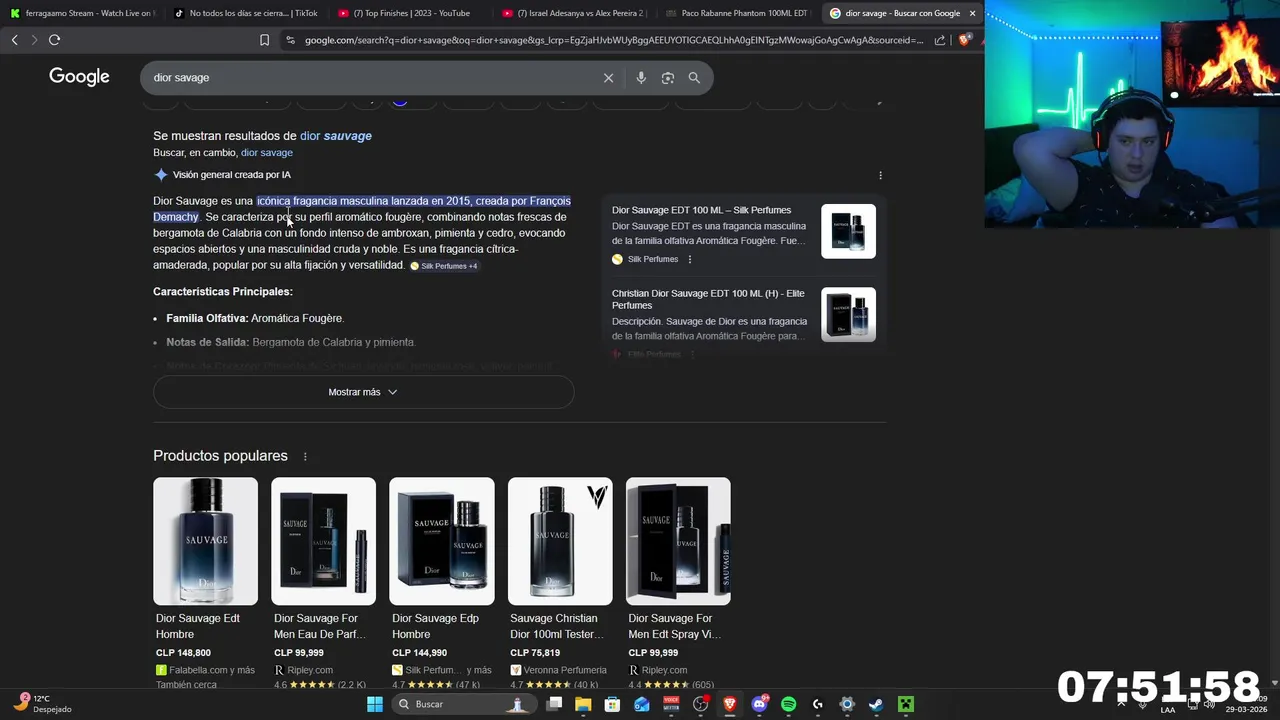Image resolution: width=1280 pixels, height=720 pixels.
Task: Open Productos populares three-dot menu
Action: pos(305,456)
